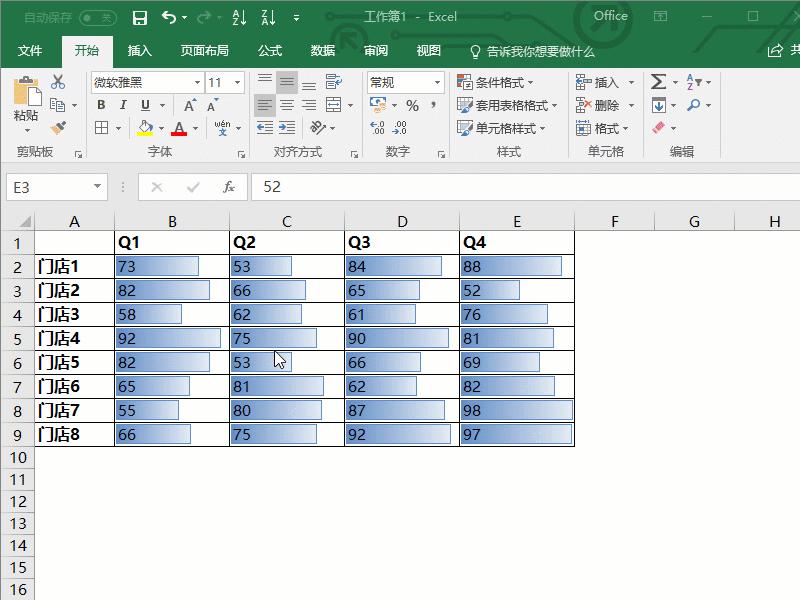Image resolution: width=800 pixels, height=600 pixels.
Task: Click the Save icon in quick access toolbar
Action: coord(139,18)
